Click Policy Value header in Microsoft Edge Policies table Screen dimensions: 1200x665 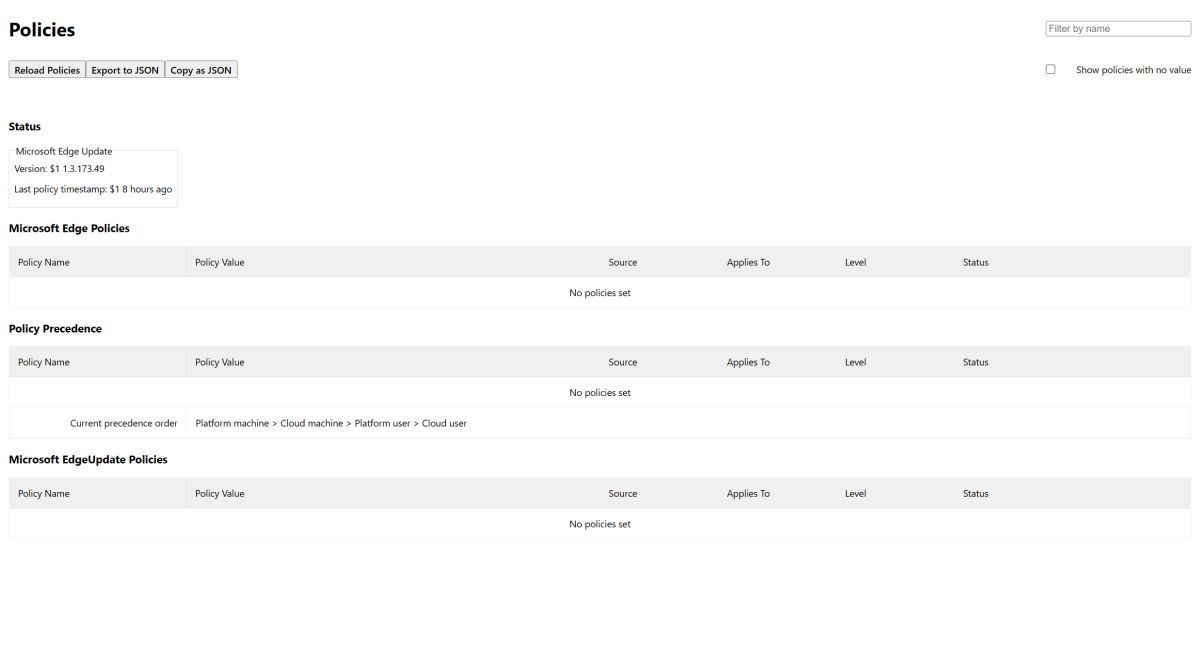(220, 262)
